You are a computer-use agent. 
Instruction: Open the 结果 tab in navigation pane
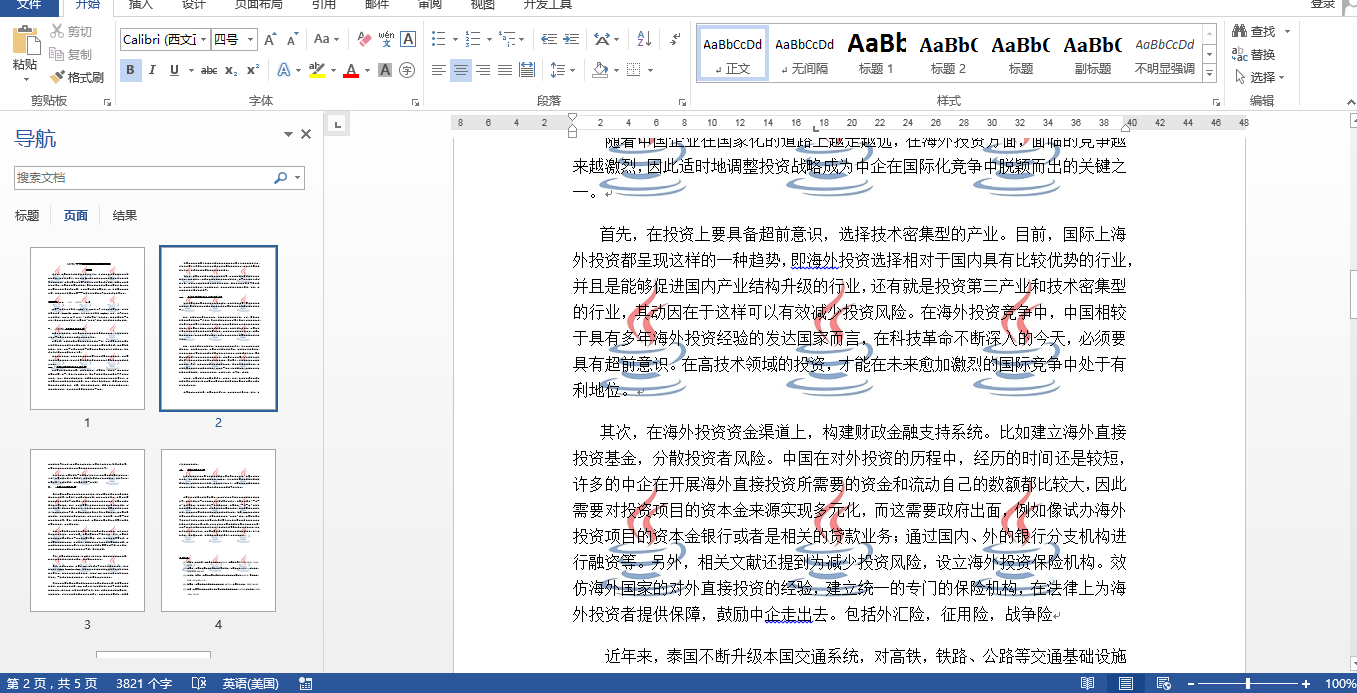125,216
